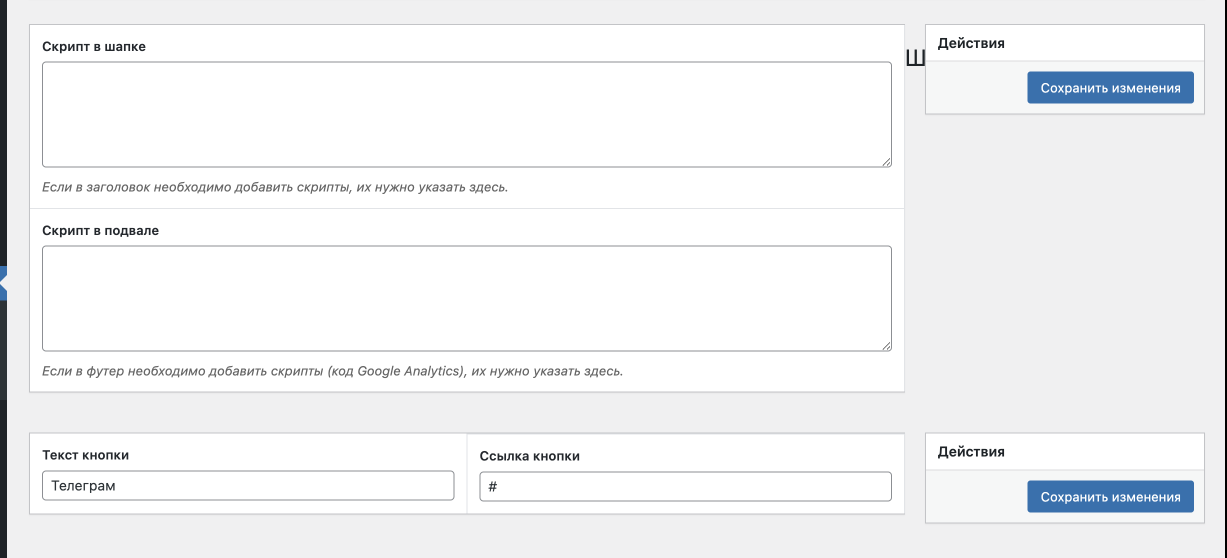The image size is (1227, 558).
Task: Select the Текст кнопки label
Action: point(85,455)
